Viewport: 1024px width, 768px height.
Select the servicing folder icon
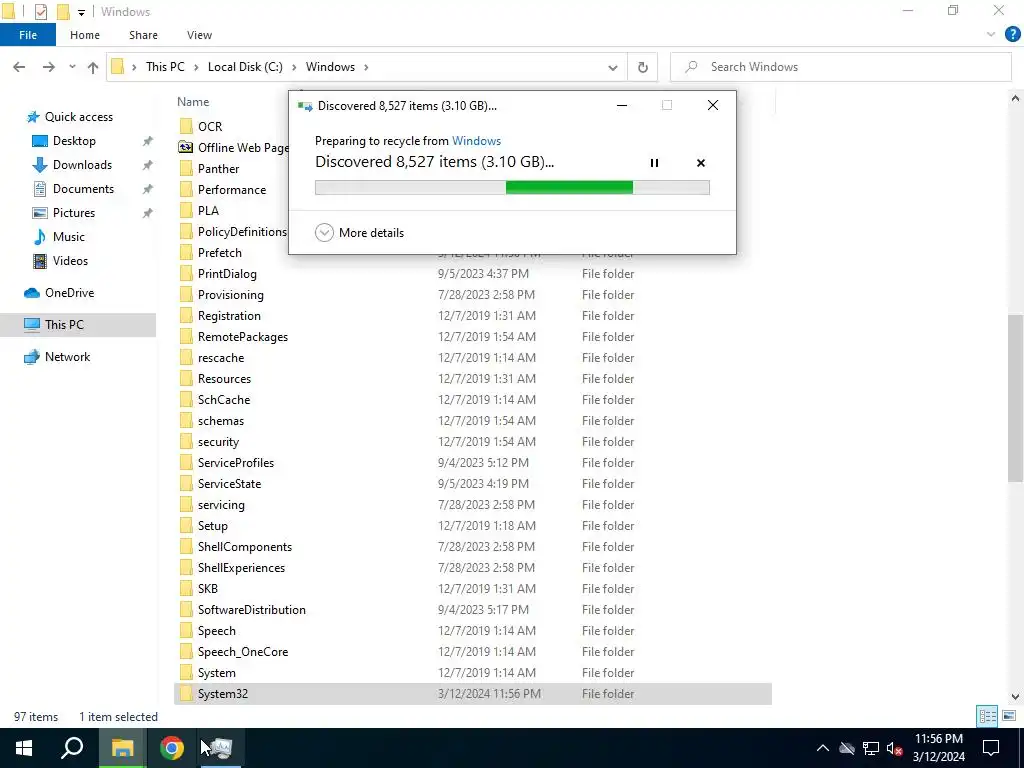click(x=186, y=505)
